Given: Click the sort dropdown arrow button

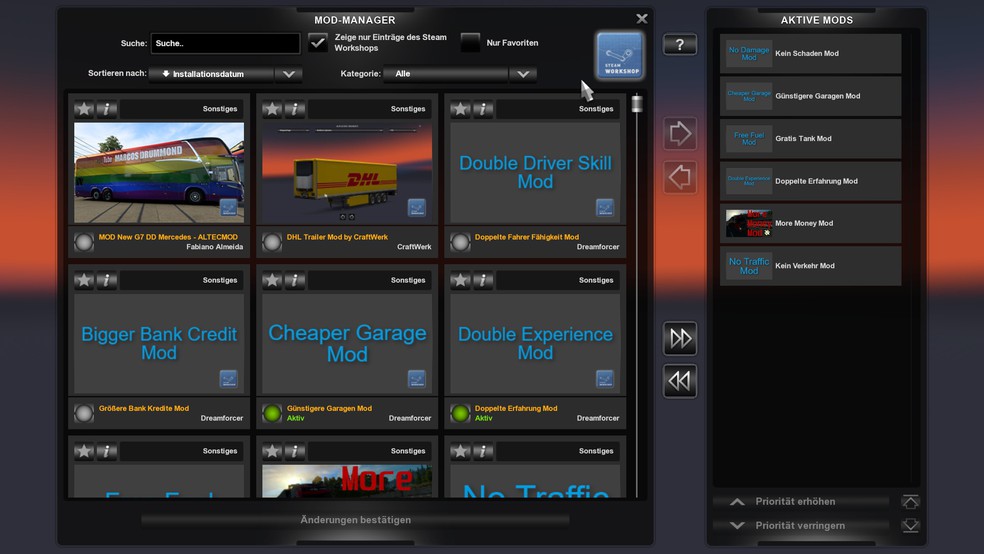Looking at the screenshot, I should tap(289, 74).
